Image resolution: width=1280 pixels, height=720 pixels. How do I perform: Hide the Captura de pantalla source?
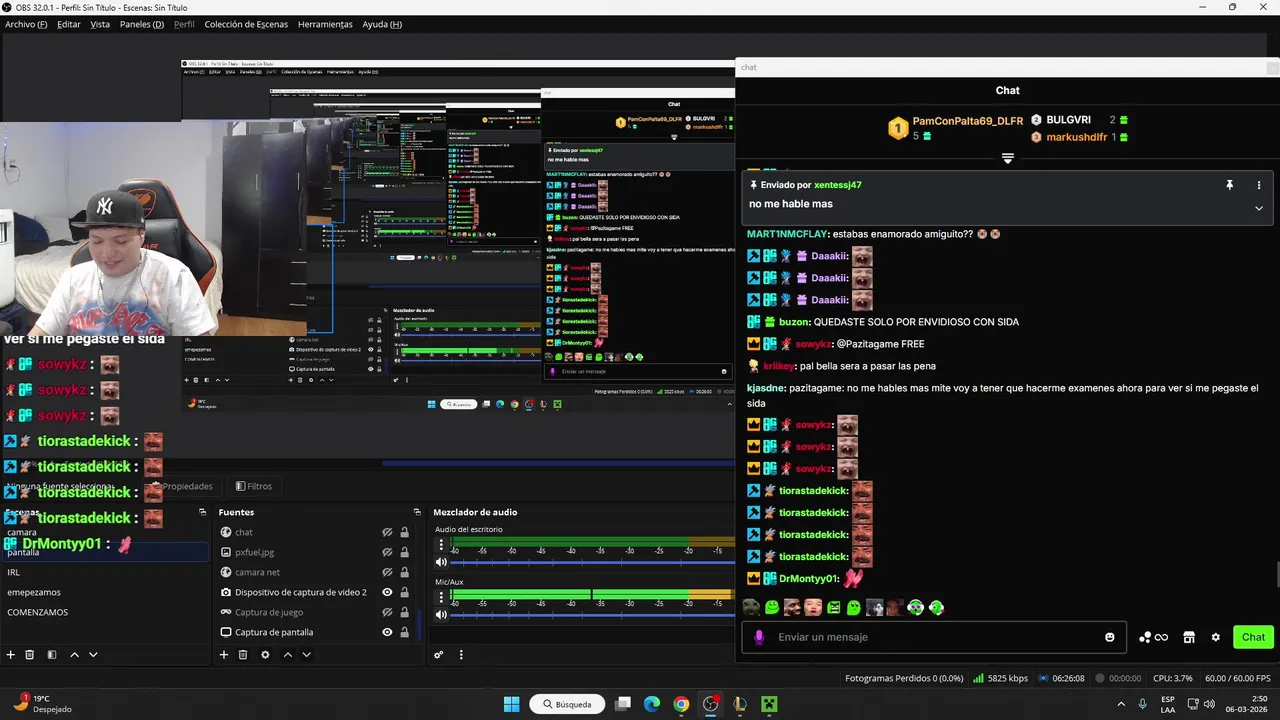tap(387, 632)
